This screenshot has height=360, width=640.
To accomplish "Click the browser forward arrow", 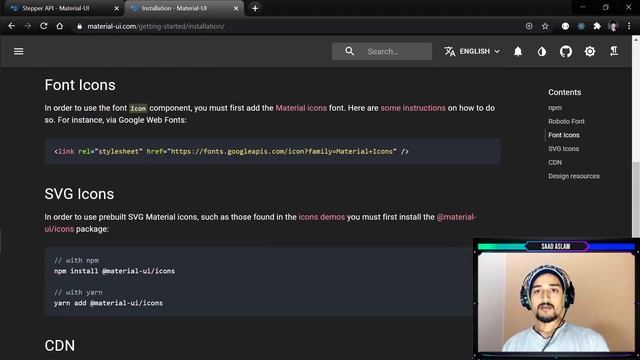I will (27, 26).
